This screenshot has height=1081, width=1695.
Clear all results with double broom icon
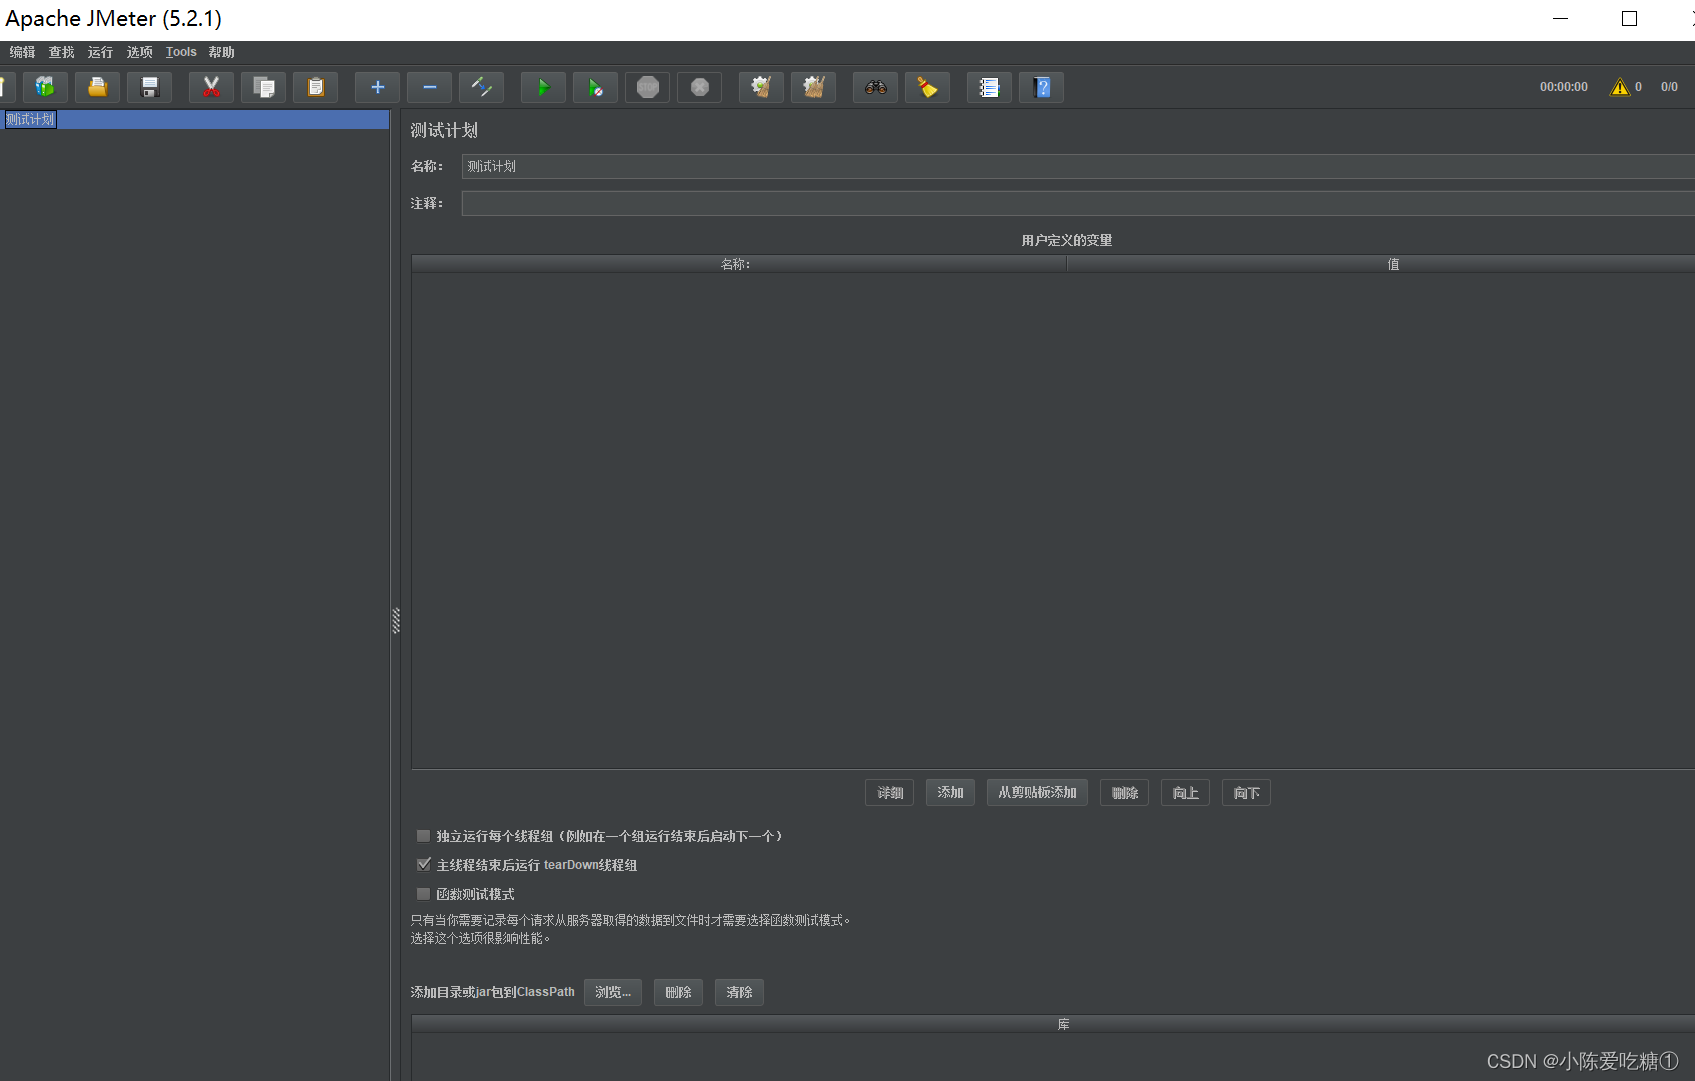[x=813, y=88]
